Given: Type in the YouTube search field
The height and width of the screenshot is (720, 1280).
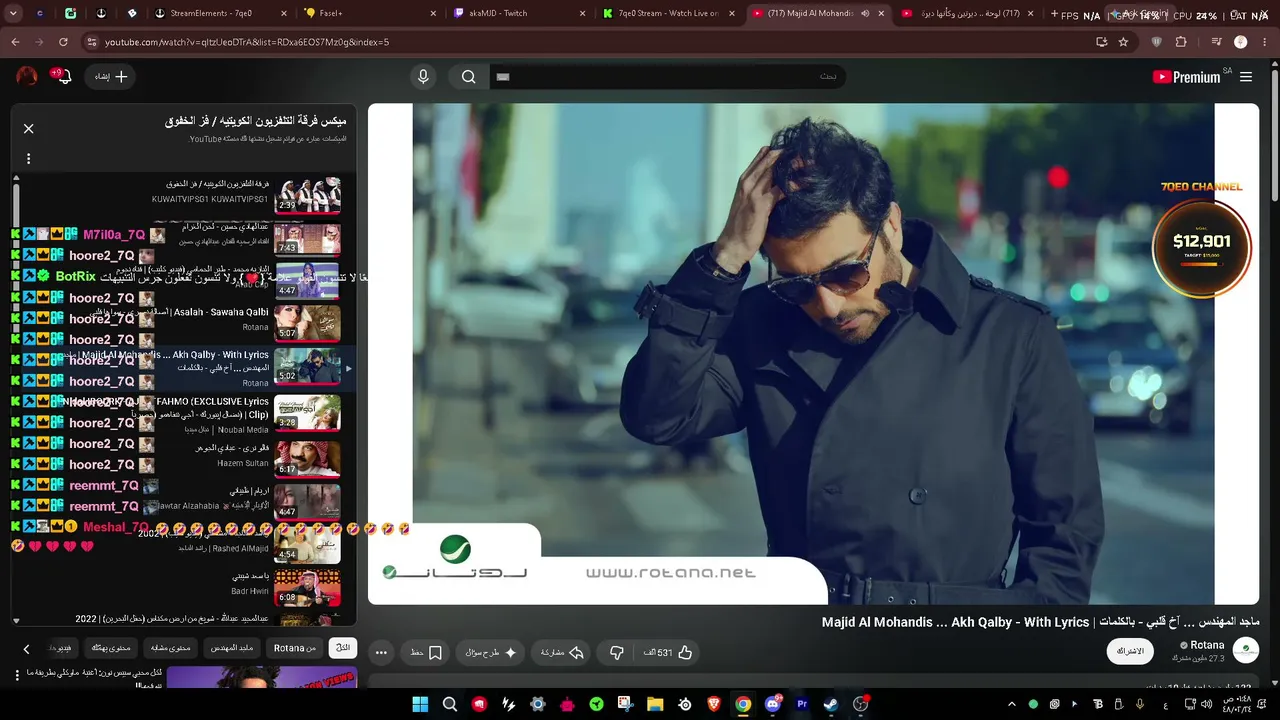Looking at the screenshot, I should point(667,77).
